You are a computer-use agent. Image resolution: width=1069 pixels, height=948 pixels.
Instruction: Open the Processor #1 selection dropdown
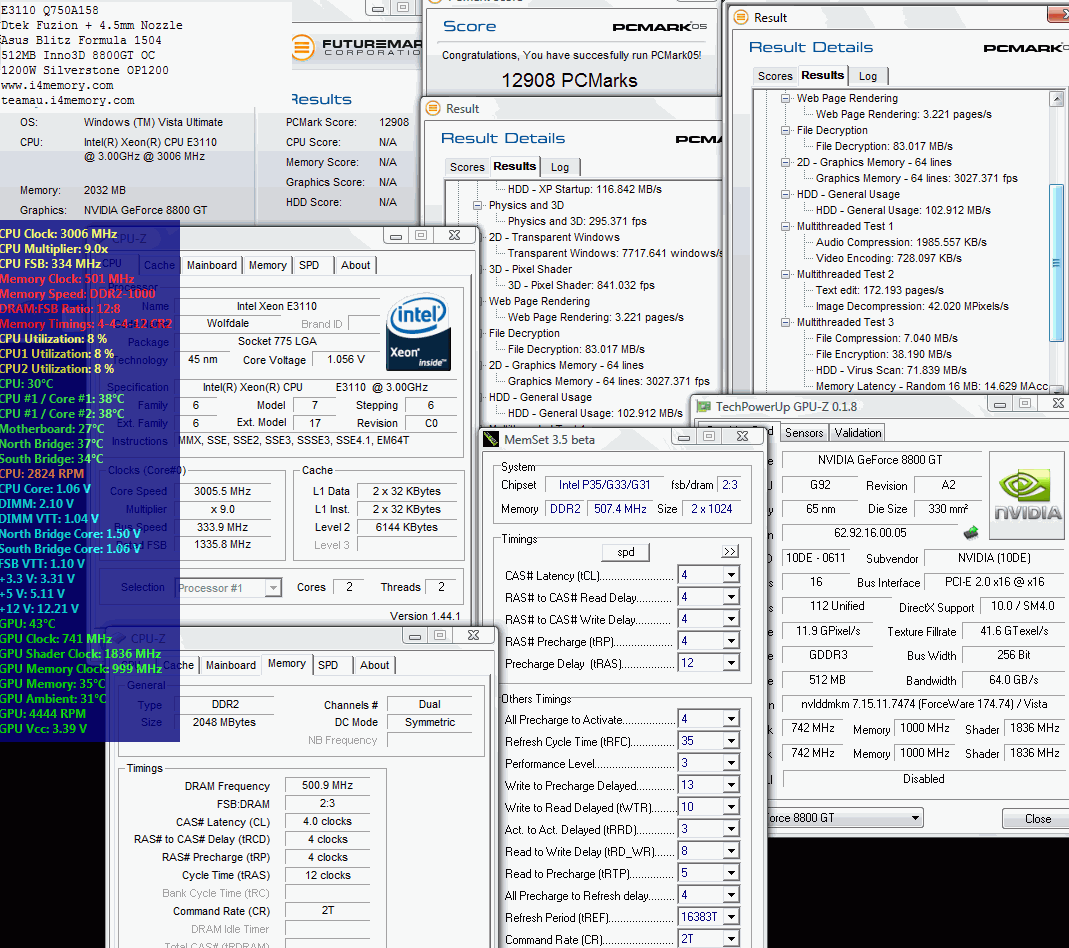pyautogui.click(x=273, y=587)
